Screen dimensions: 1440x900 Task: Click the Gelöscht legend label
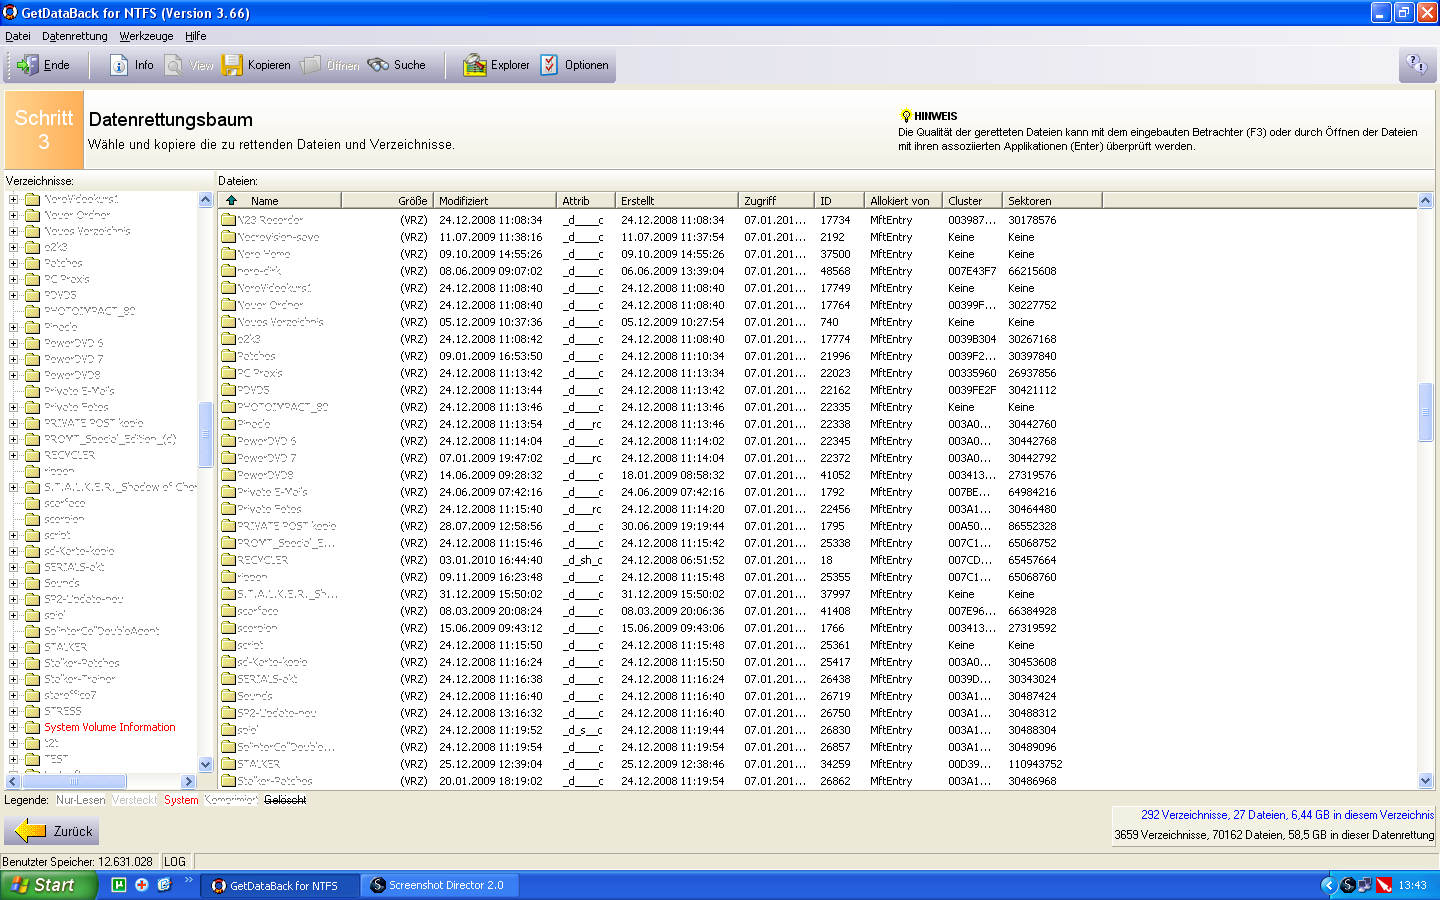click(x=285, y=800)
